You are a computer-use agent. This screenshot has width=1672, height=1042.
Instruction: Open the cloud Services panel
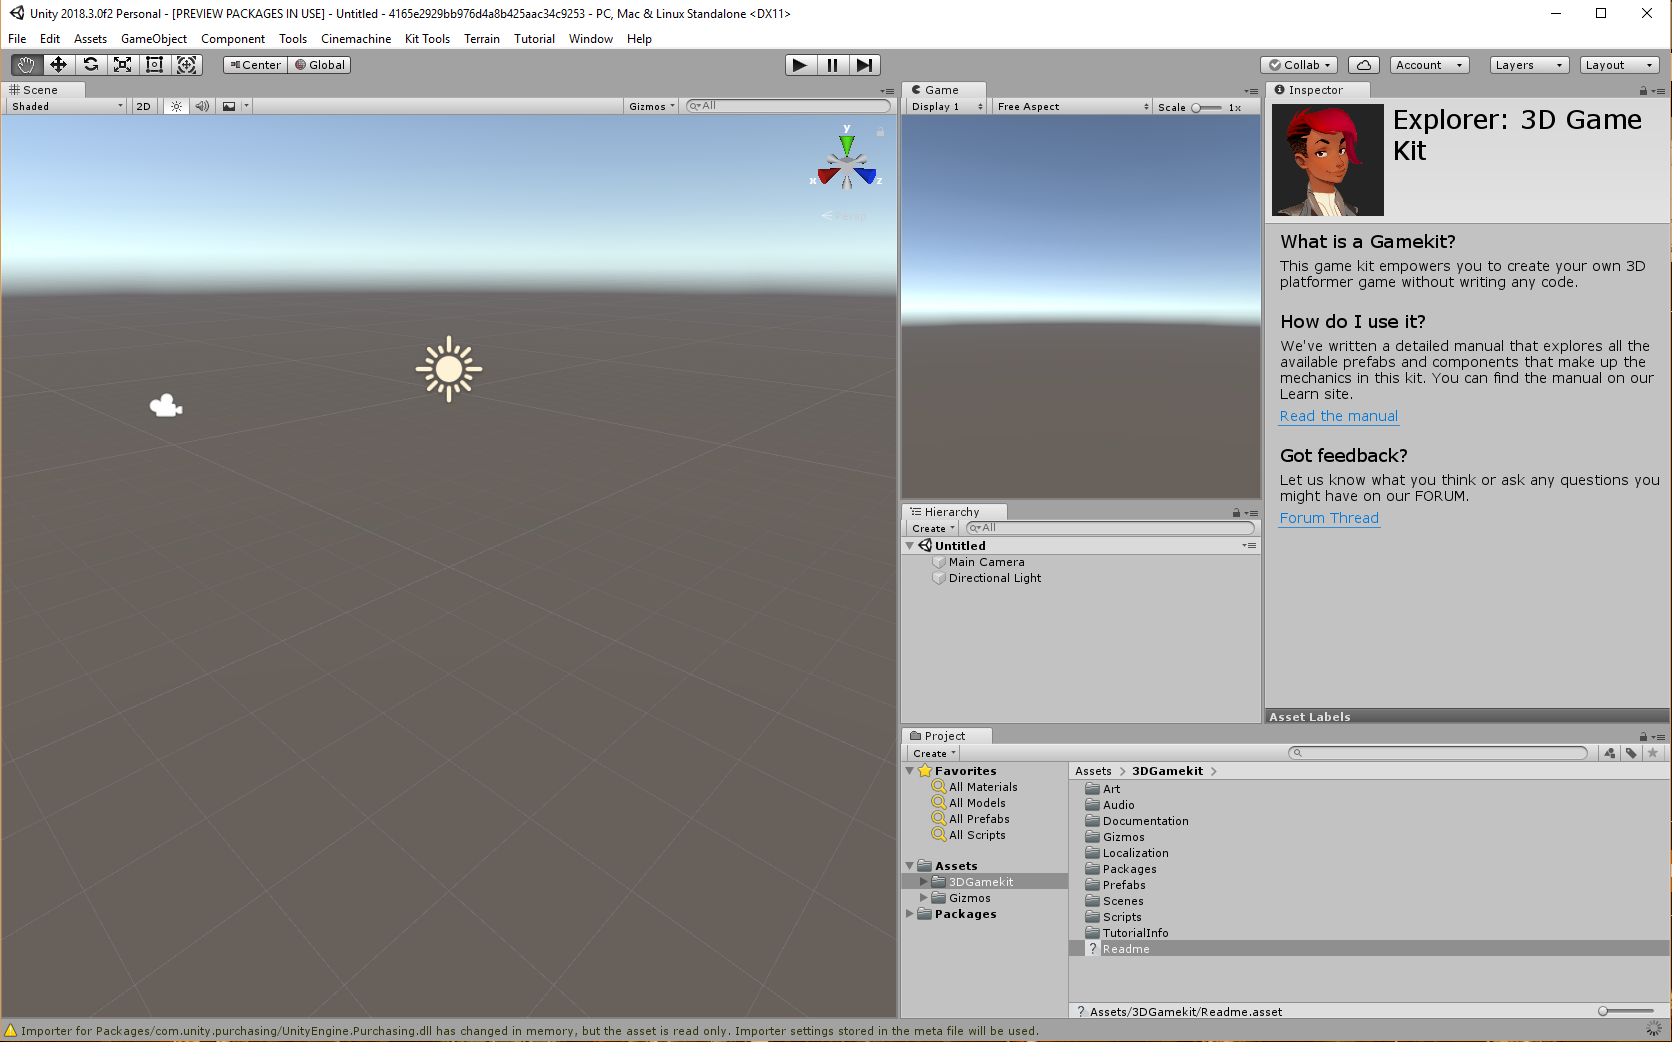(1364, 65)
